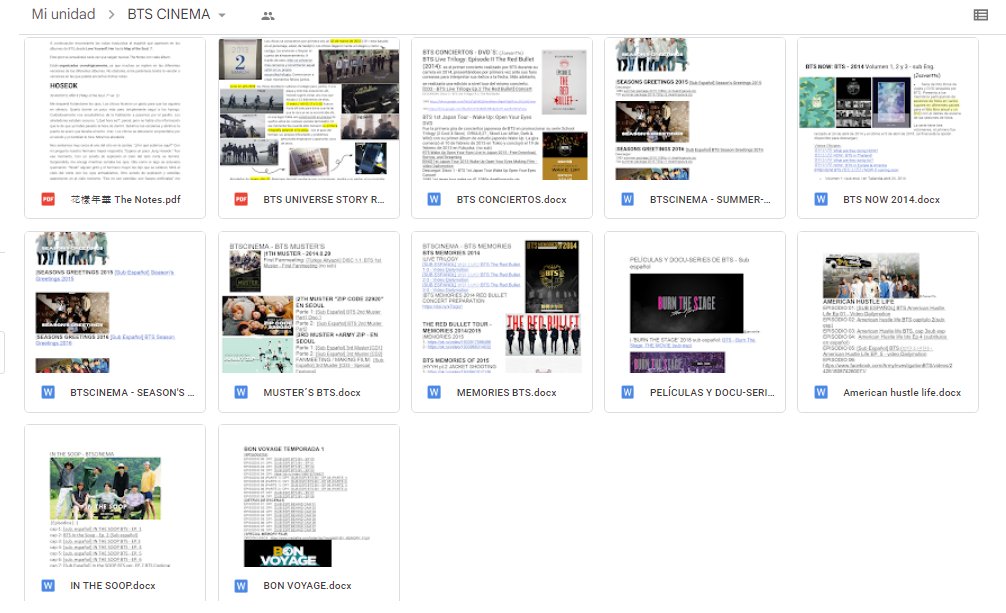Click the file name 'PELÍCULAS Y DOCU-SERI...'

pos(712,392)
